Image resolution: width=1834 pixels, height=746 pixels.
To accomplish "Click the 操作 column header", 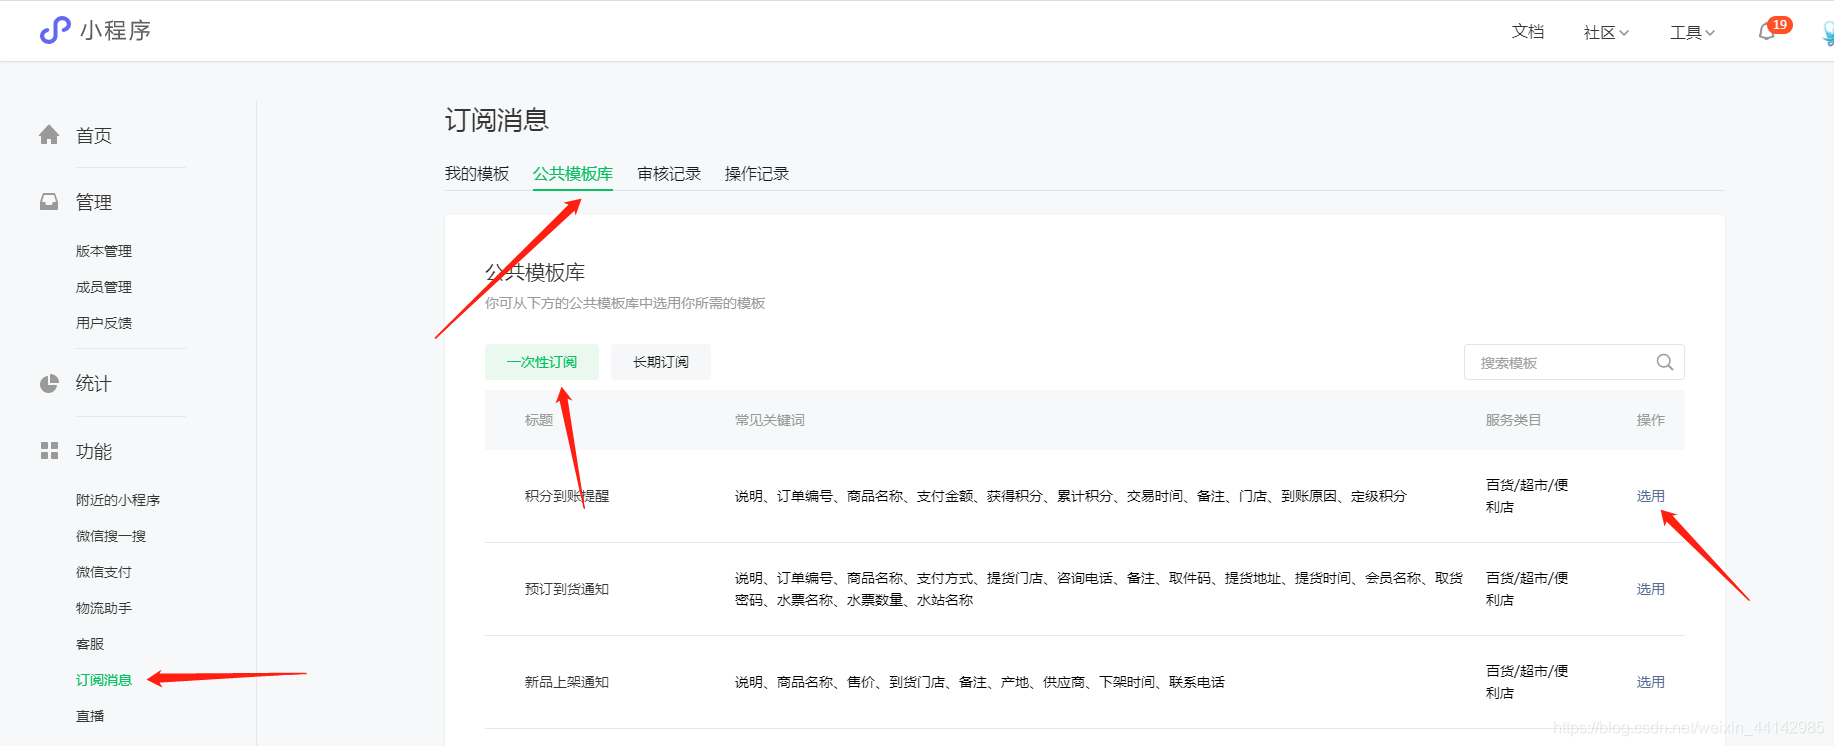I will pos(1650,420).
